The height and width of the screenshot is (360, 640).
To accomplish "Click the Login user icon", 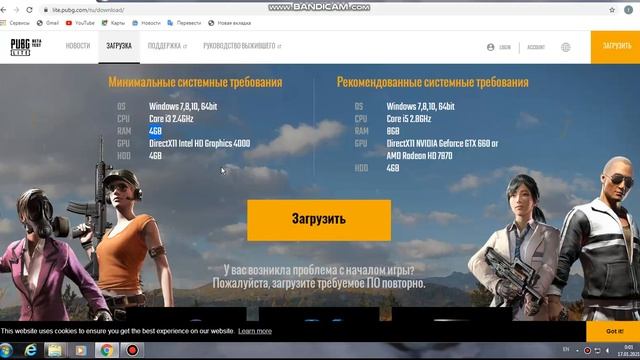I will point(491,47).
